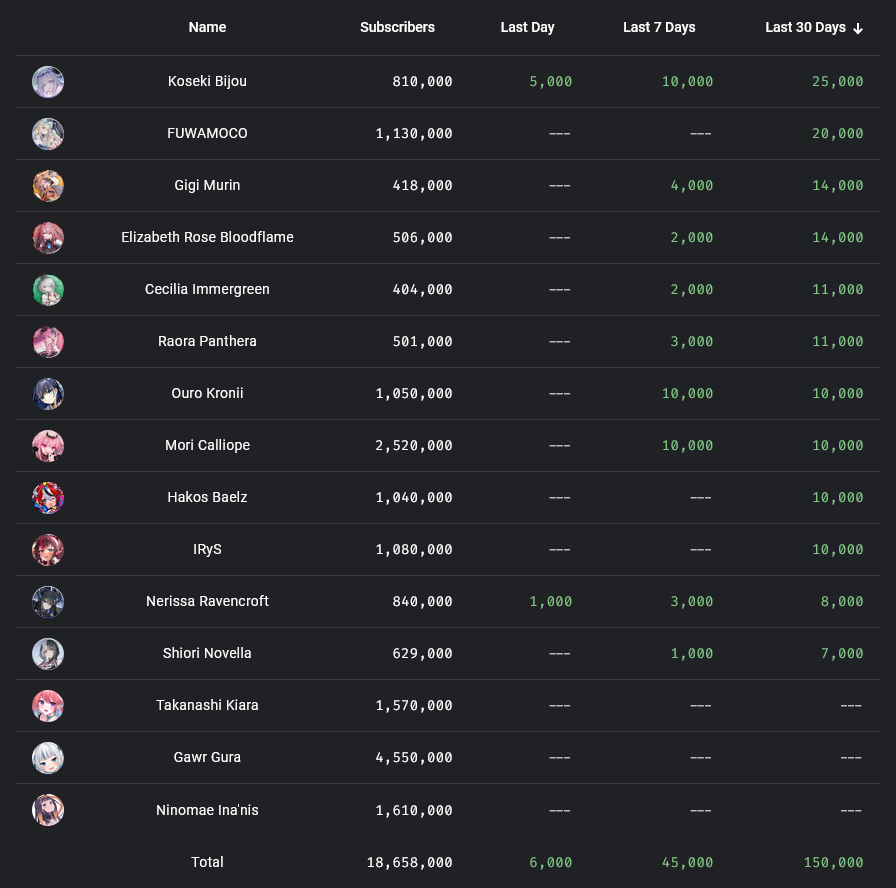Open Ouro Kronii's avatar icon
The width and height of the screenshot is (896, 888).
[48, 394]
